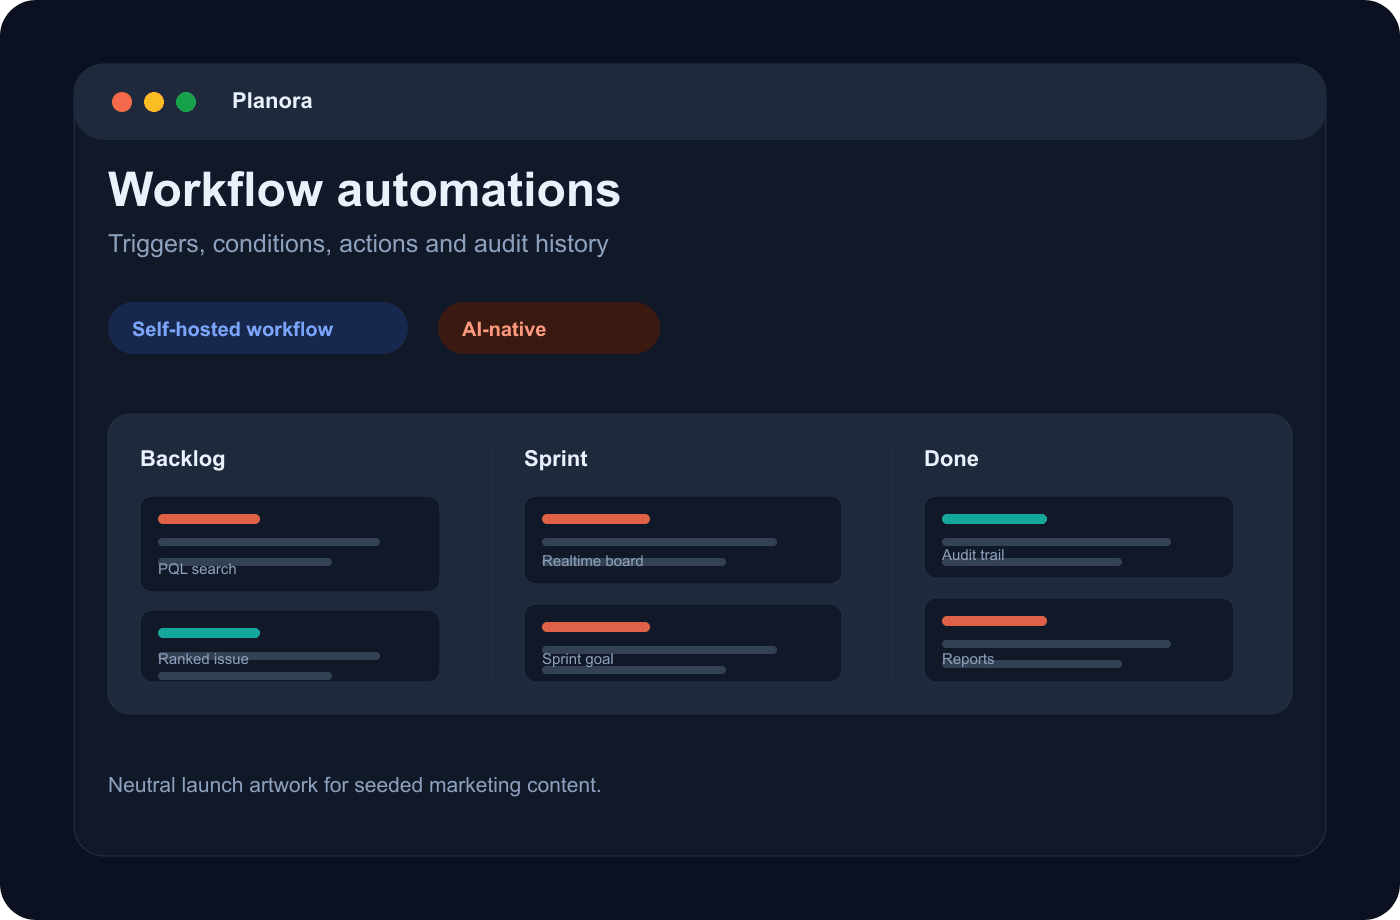
Task: Open the Reports card
Action: pos(1079,640)
